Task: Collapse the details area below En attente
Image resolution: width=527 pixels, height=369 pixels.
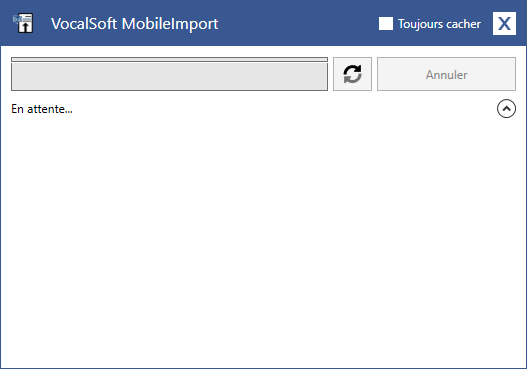Action: click(x=506, y=109)
